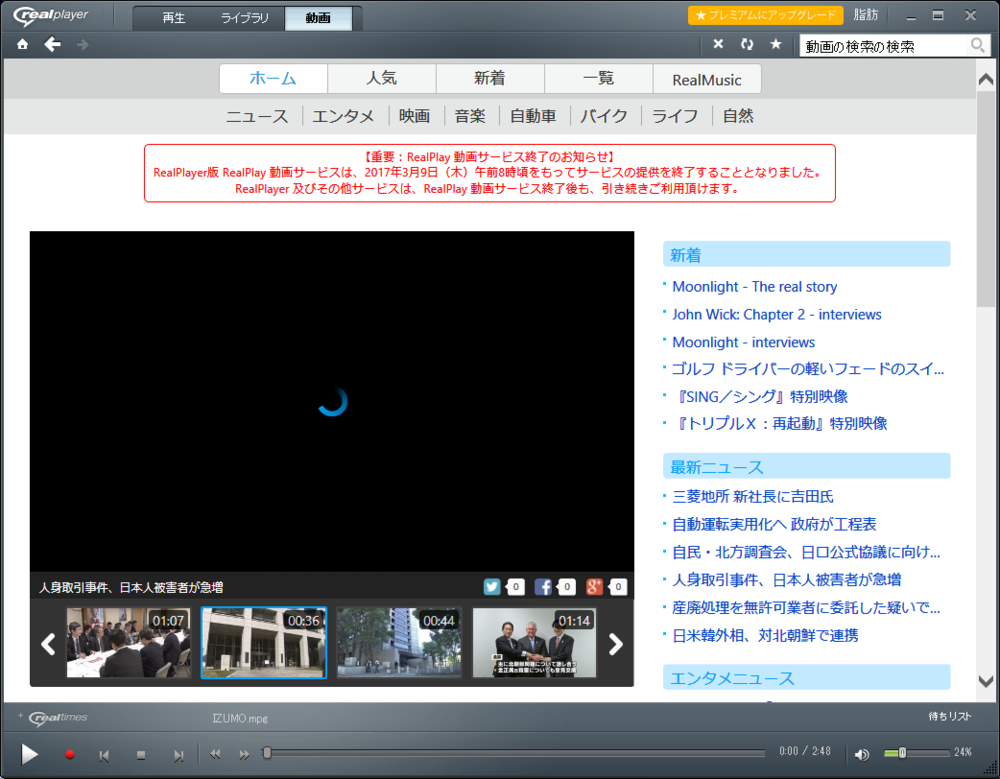Click the page scrollbar up arrow

[986, 79]
